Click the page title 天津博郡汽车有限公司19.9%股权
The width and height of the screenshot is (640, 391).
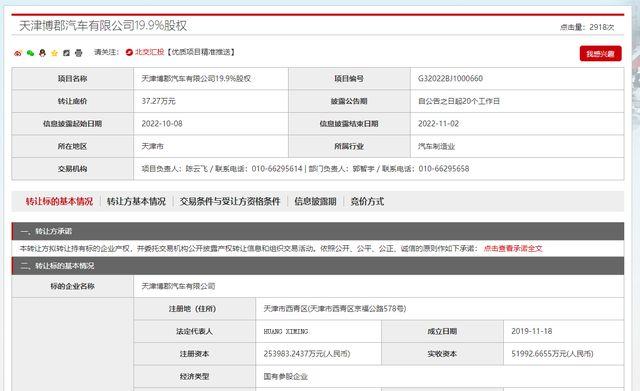[103, 26]
